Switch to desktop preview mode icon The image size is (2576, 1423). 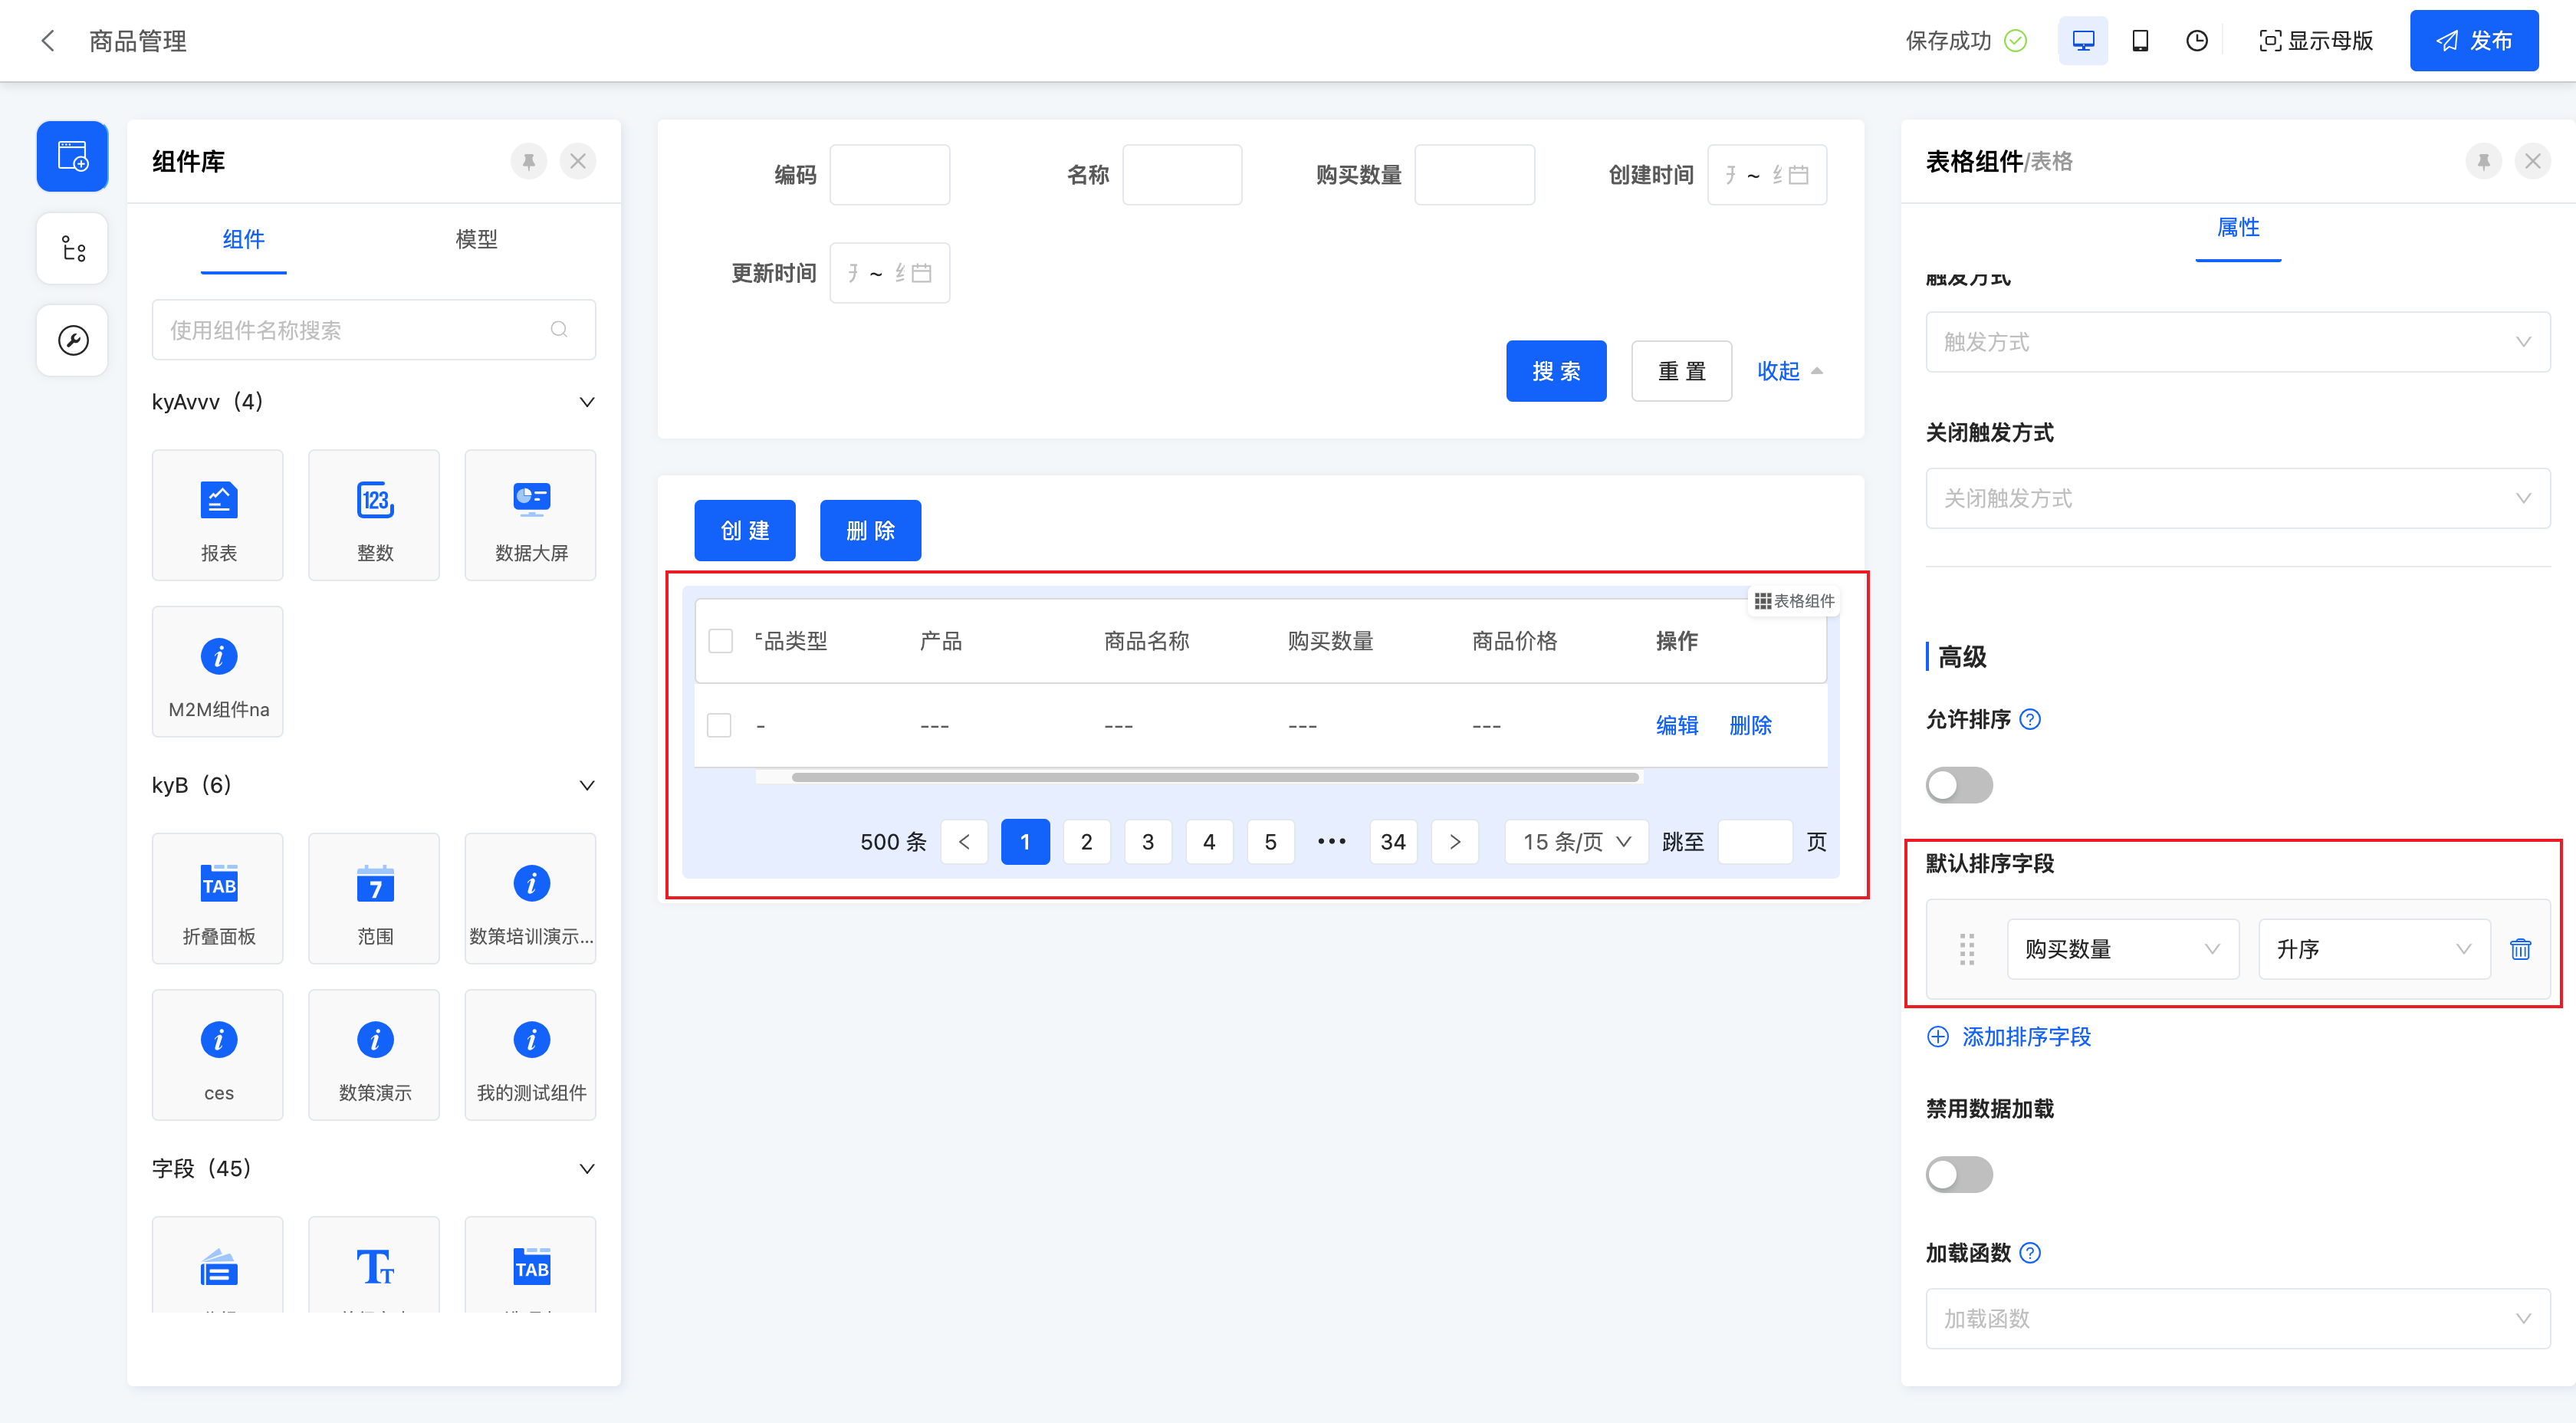click(x=2083, y=41)
